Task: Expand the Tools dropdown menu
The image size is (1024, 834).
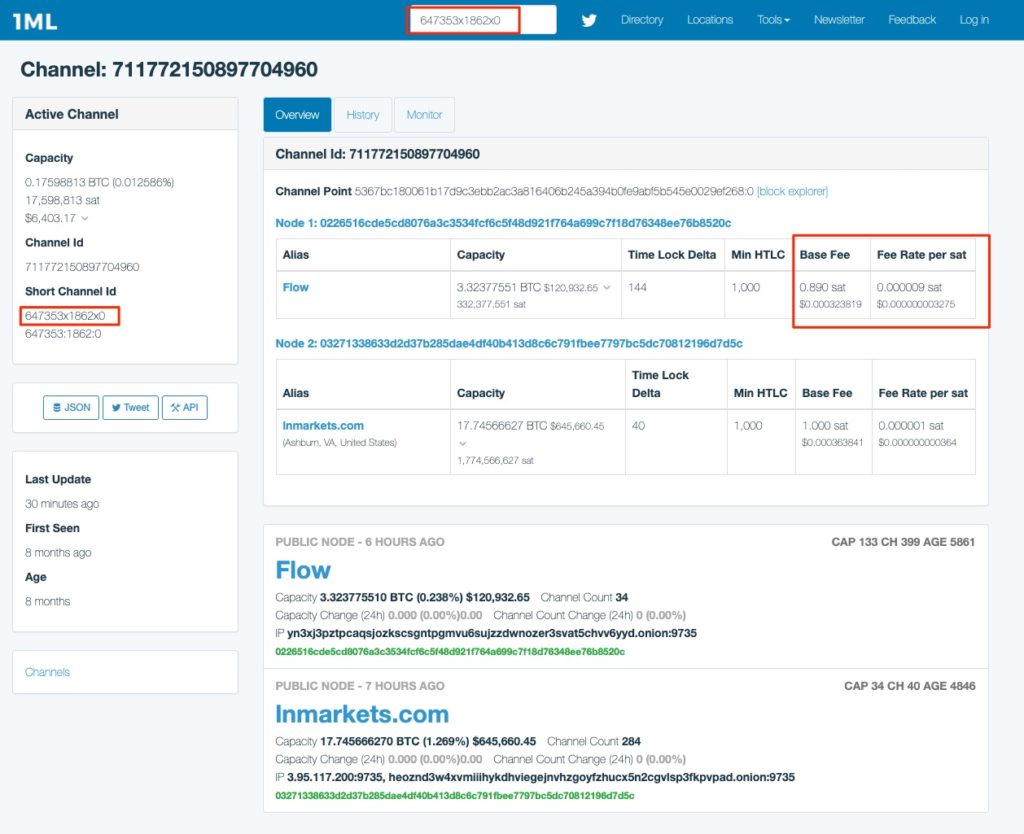Action: click(x=773, y=20)
